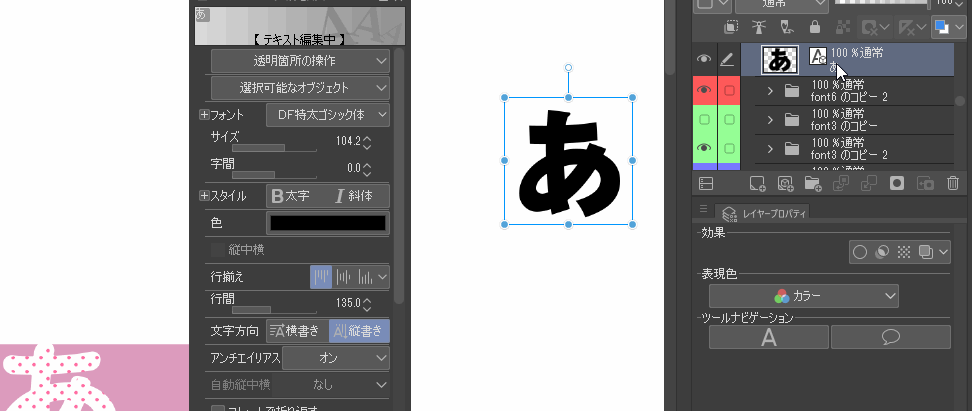Click the editing pen icon of あ layer
The image size is (972, 411).
[728, 60]
